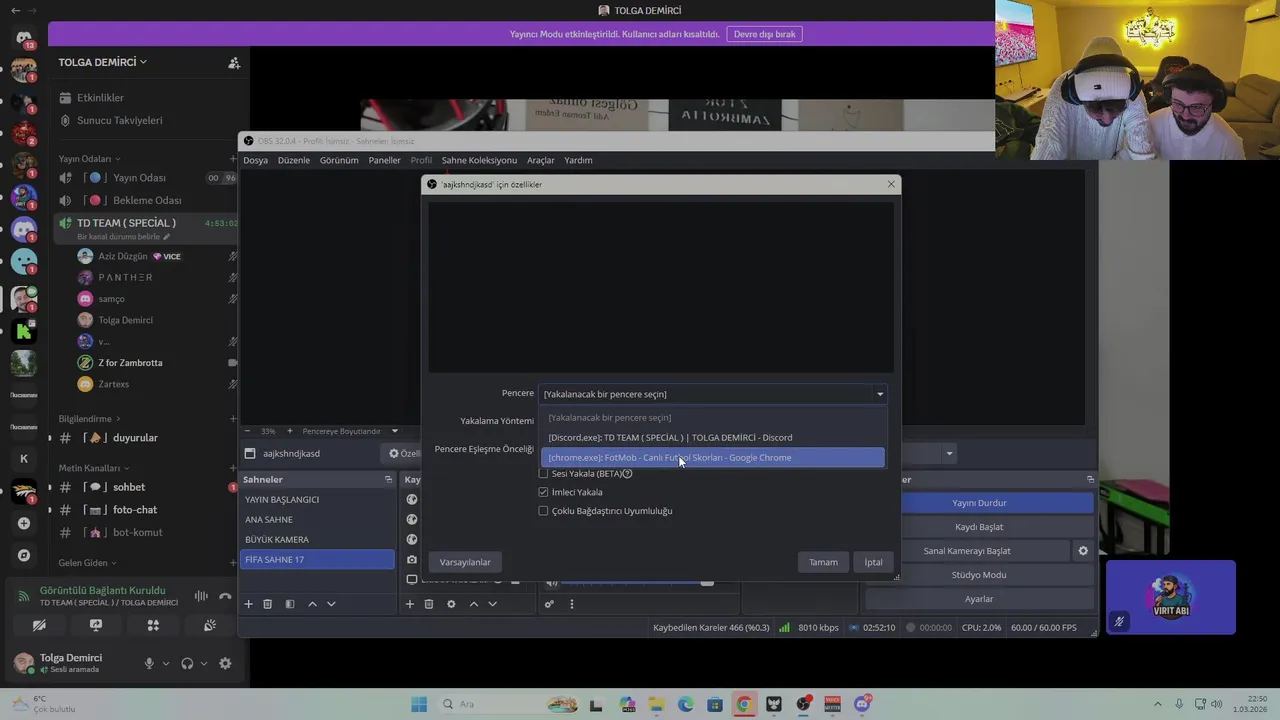Click Devre dışı bırak in Discord banner

(764, 34)
